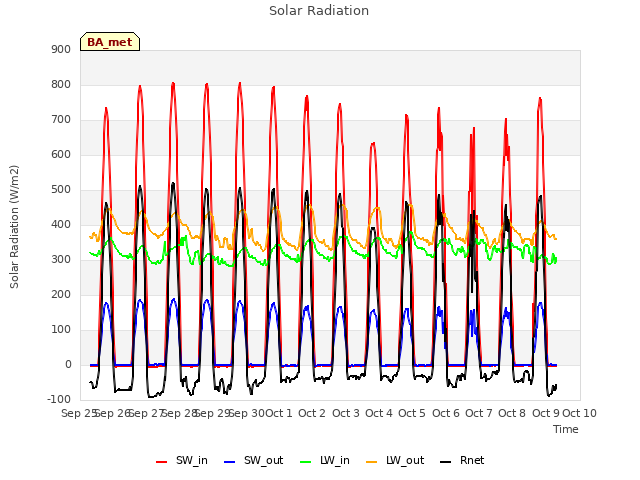Click the 0 y-axis tick label

tap(68, 365)
